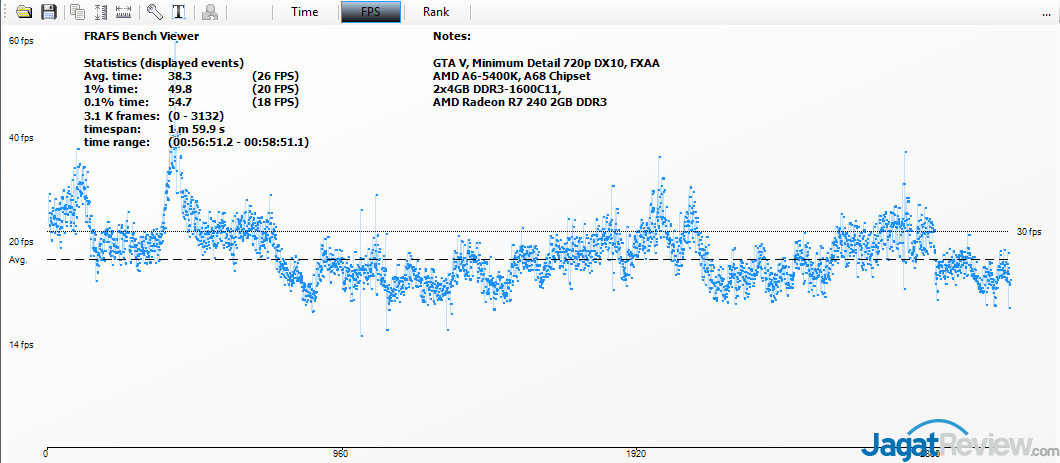The width and height of the screenshot is (1060, 463).
Task: Switch to the Time view
Action: [305, 12]
